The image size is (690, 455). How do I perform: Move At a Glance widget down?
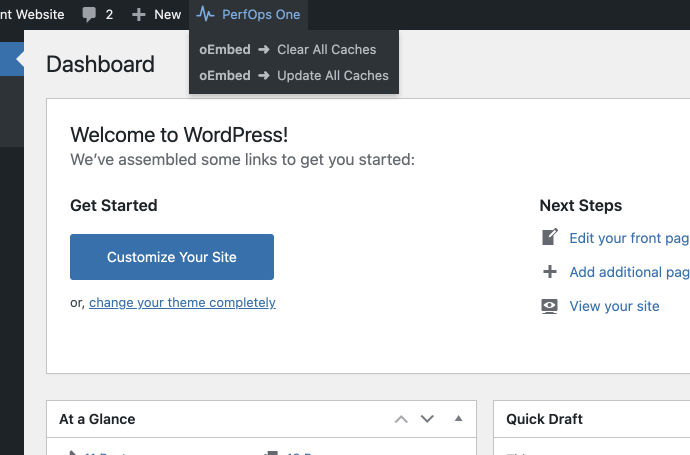click(427, 419)
